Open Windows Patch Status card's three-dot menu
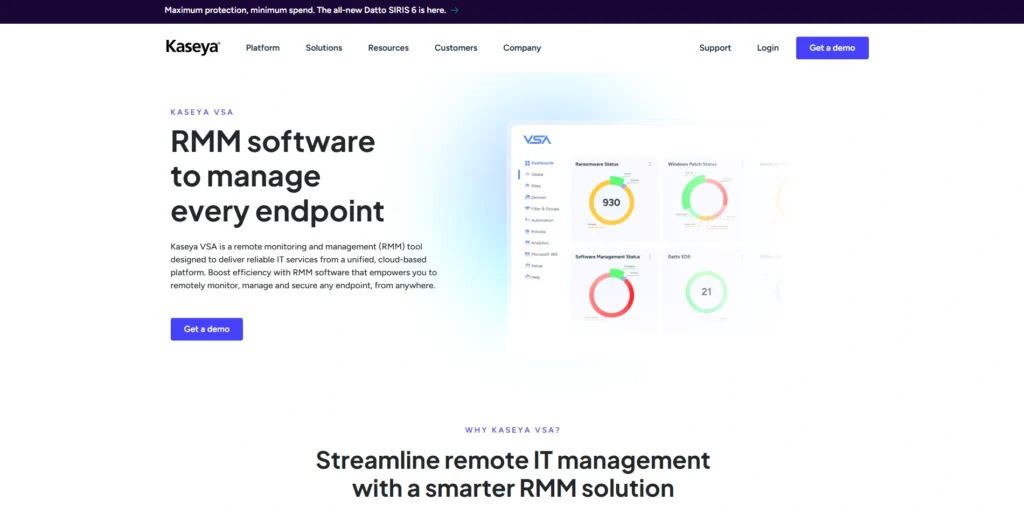Screen dimensions: 1024x507 tap(742, 164)
